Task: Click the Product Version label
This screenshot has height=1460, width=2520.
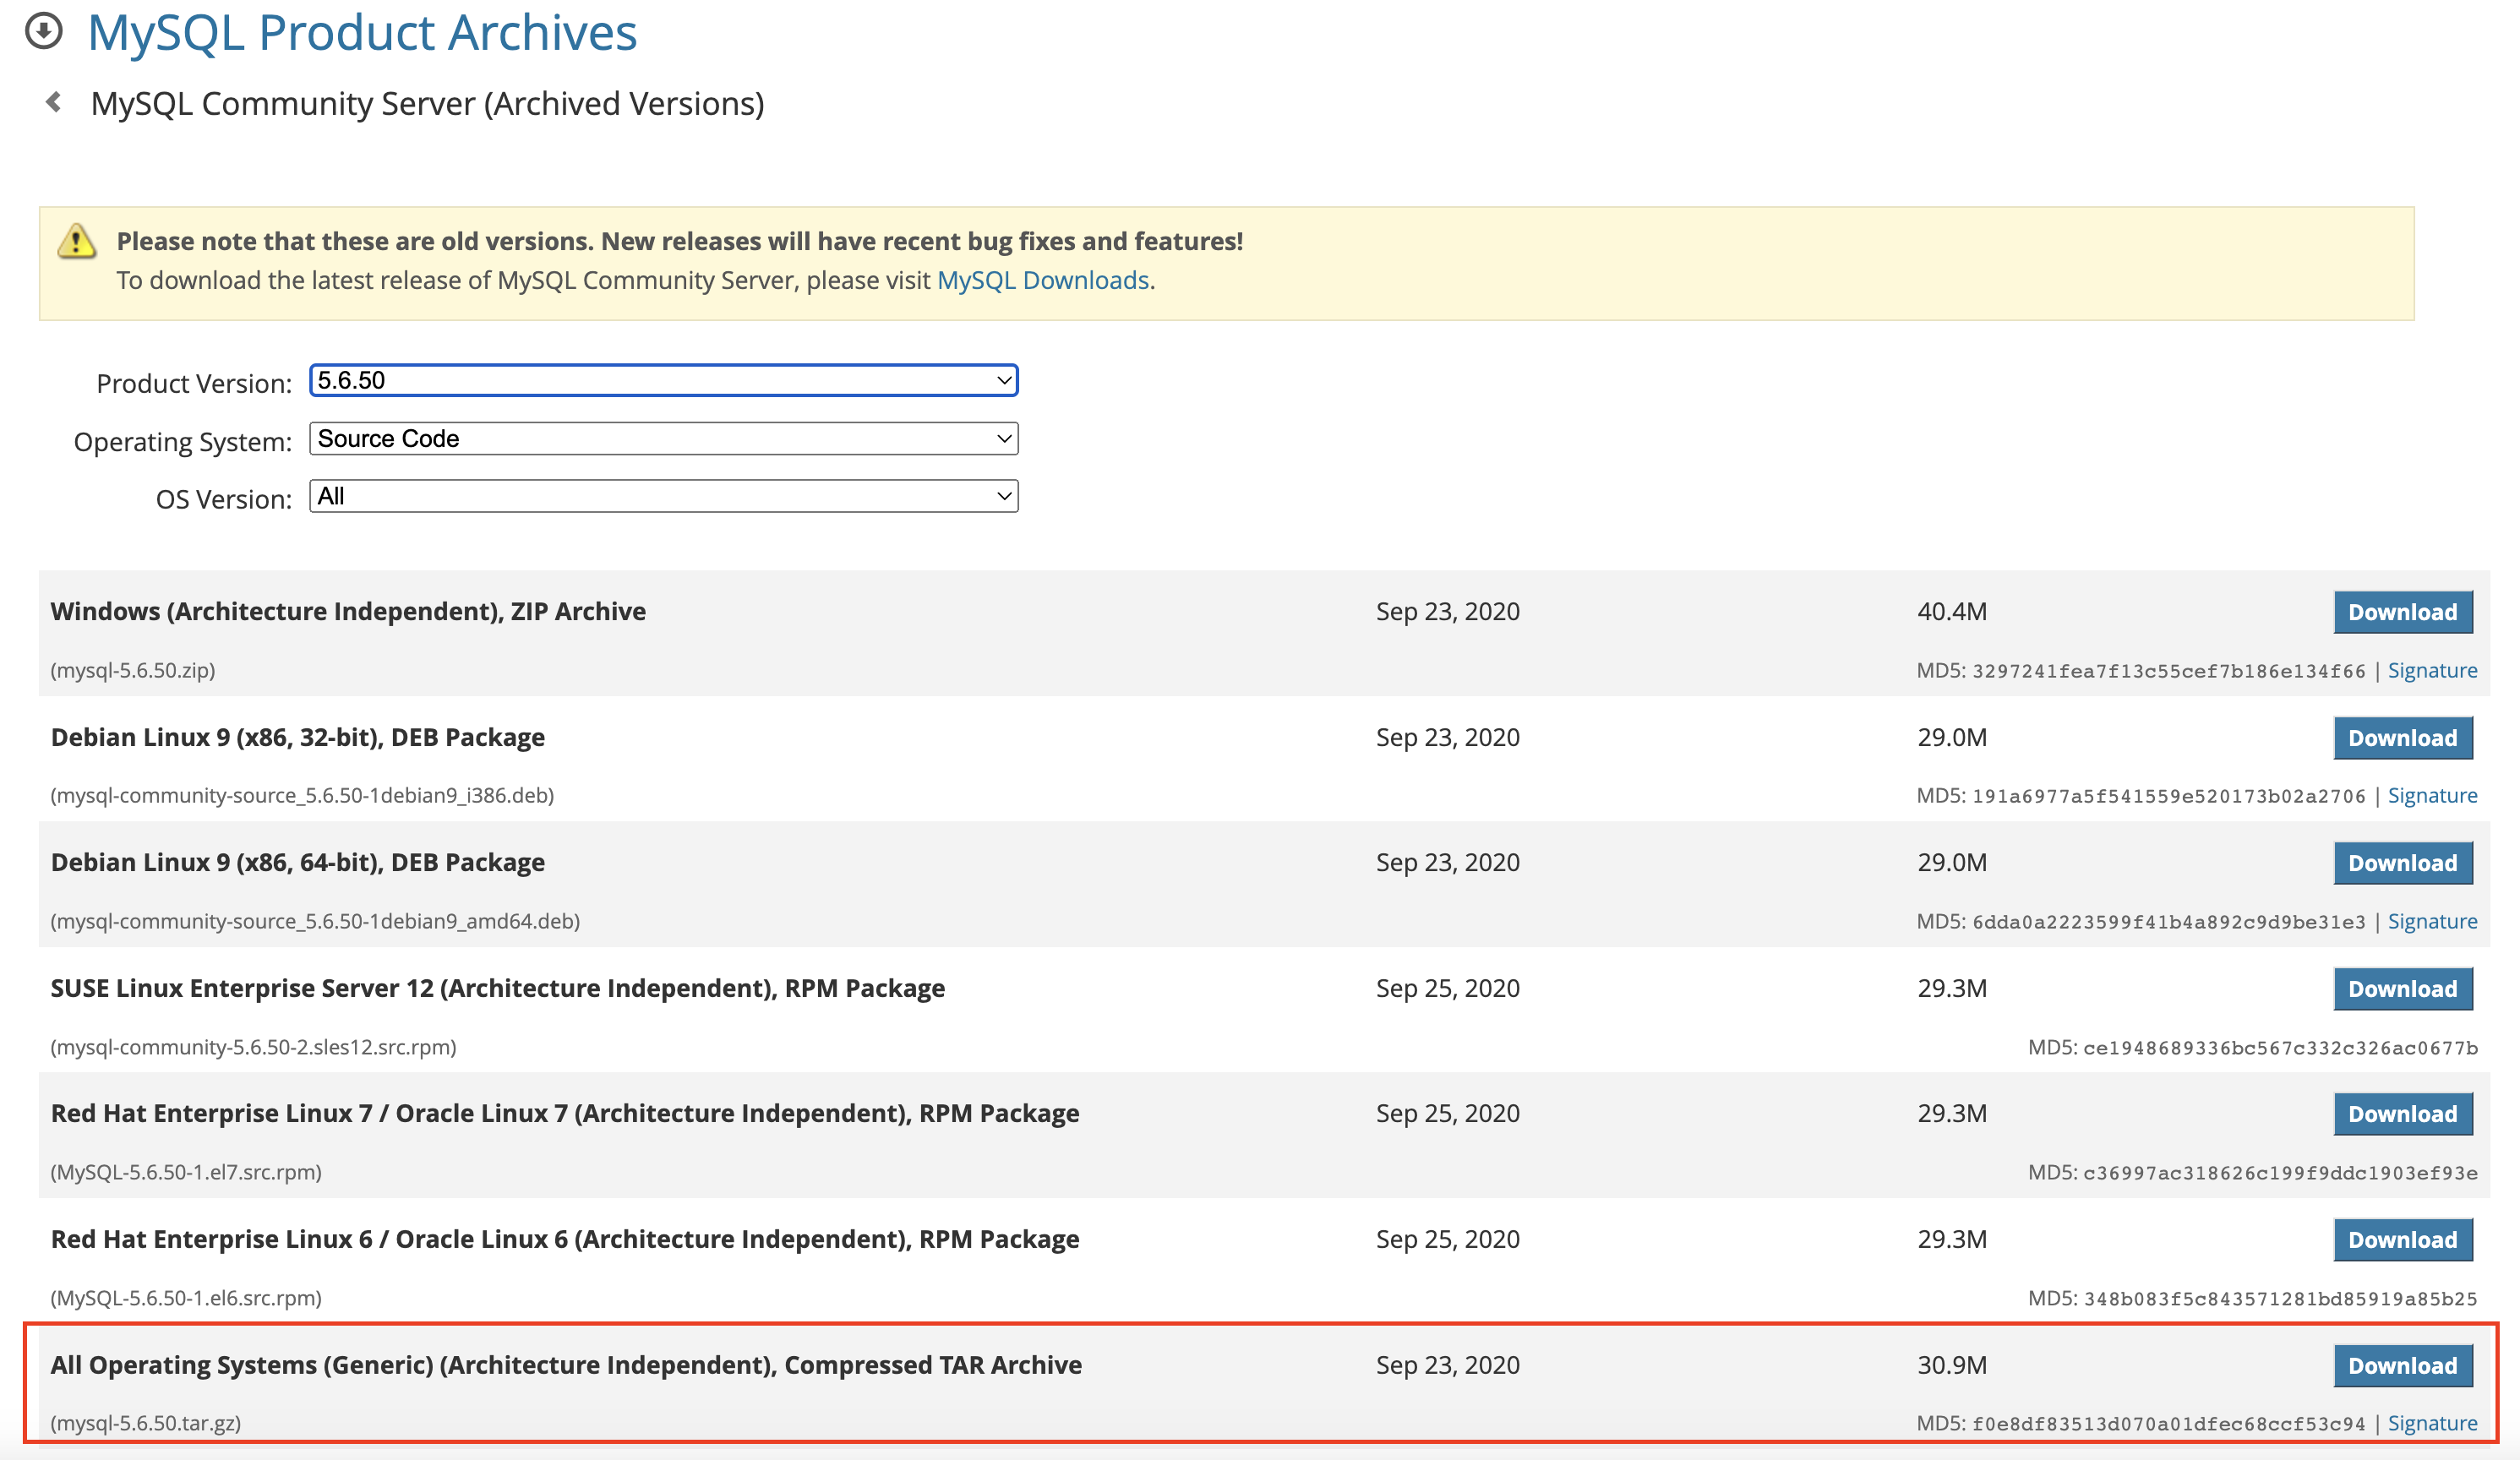Action: click(x=194, y=383)
